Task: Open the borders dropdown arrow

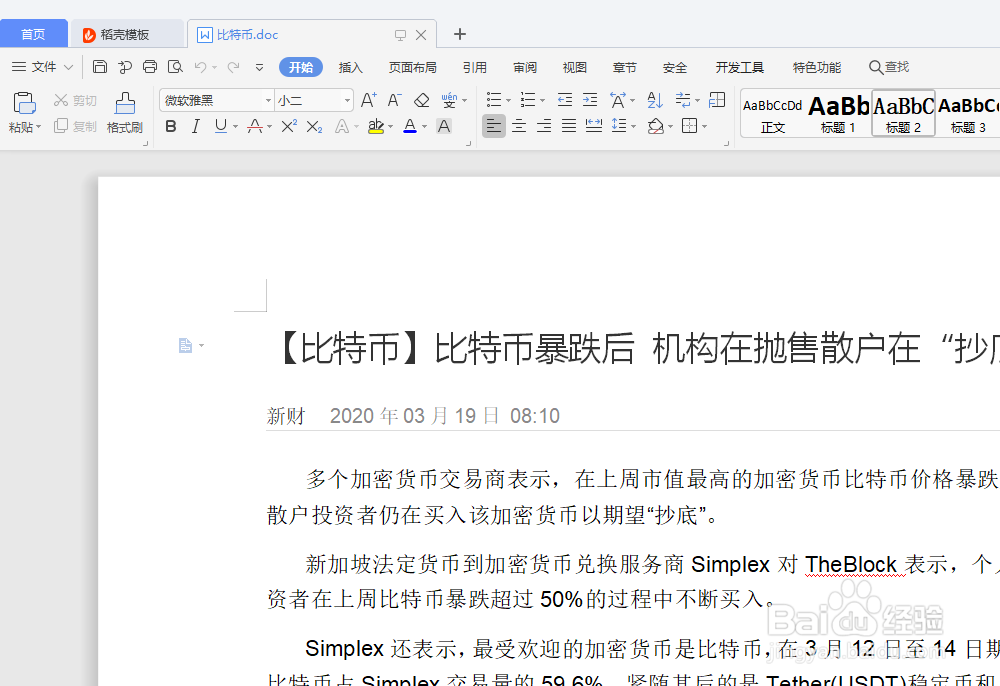Action: 705,127
